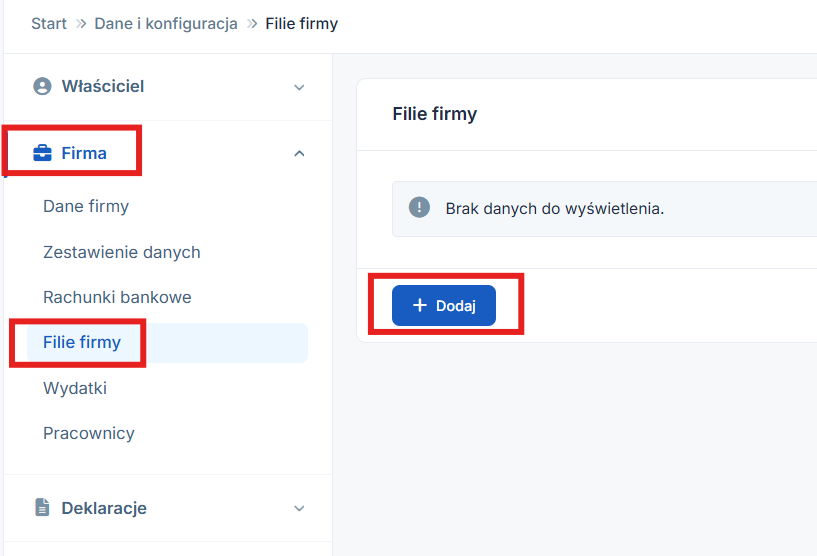
Task: Collapse the Firma section chevron
Action: pyautogui.click(x=299, y=153)
